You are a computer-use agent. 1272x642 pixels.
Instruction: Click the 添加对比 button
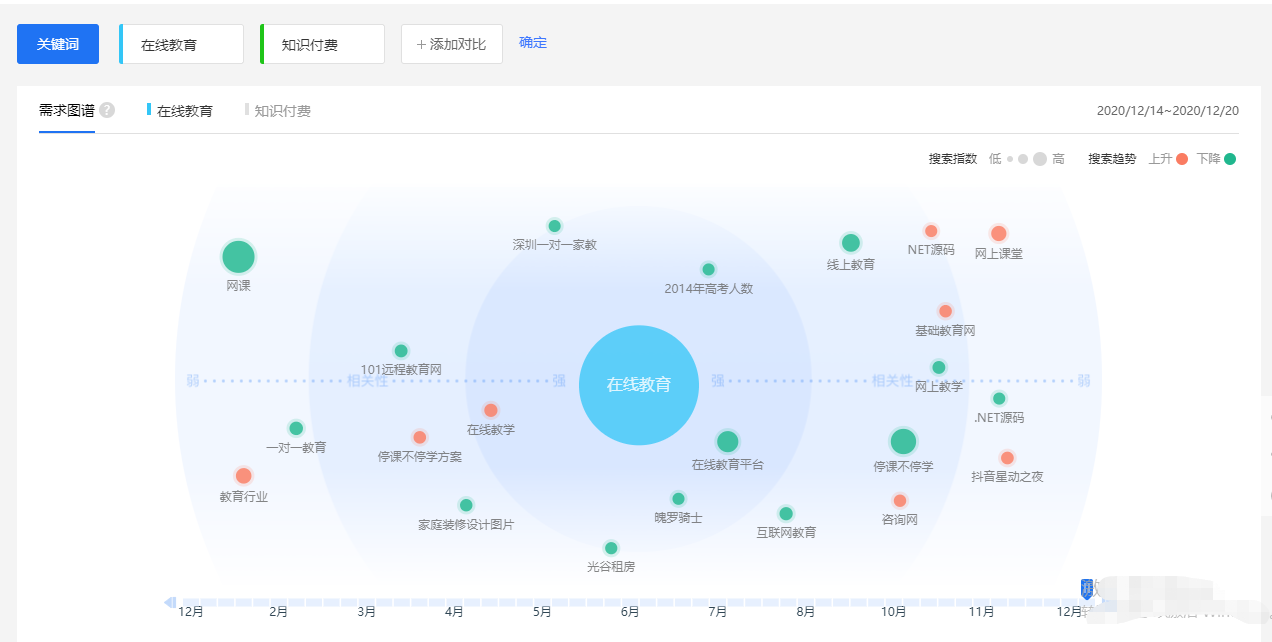451,44
